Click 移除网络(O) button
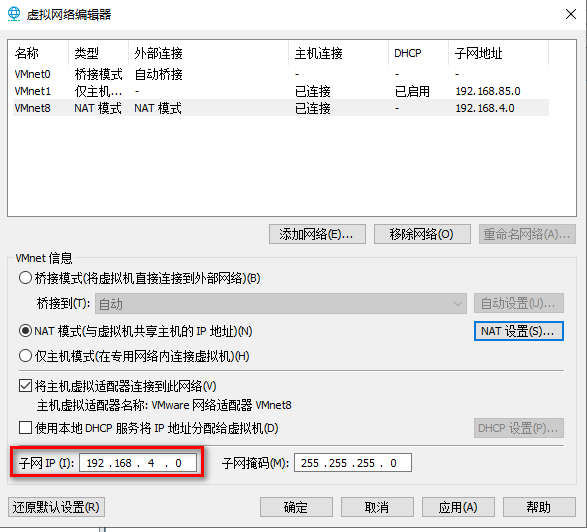Viewport: 587px width, 532px height. coord(422,234)
